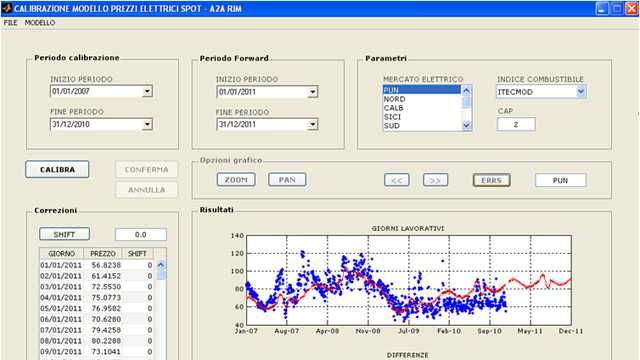
Task: Click the market list scroll up arrow
Action: [x=467, y=90]
